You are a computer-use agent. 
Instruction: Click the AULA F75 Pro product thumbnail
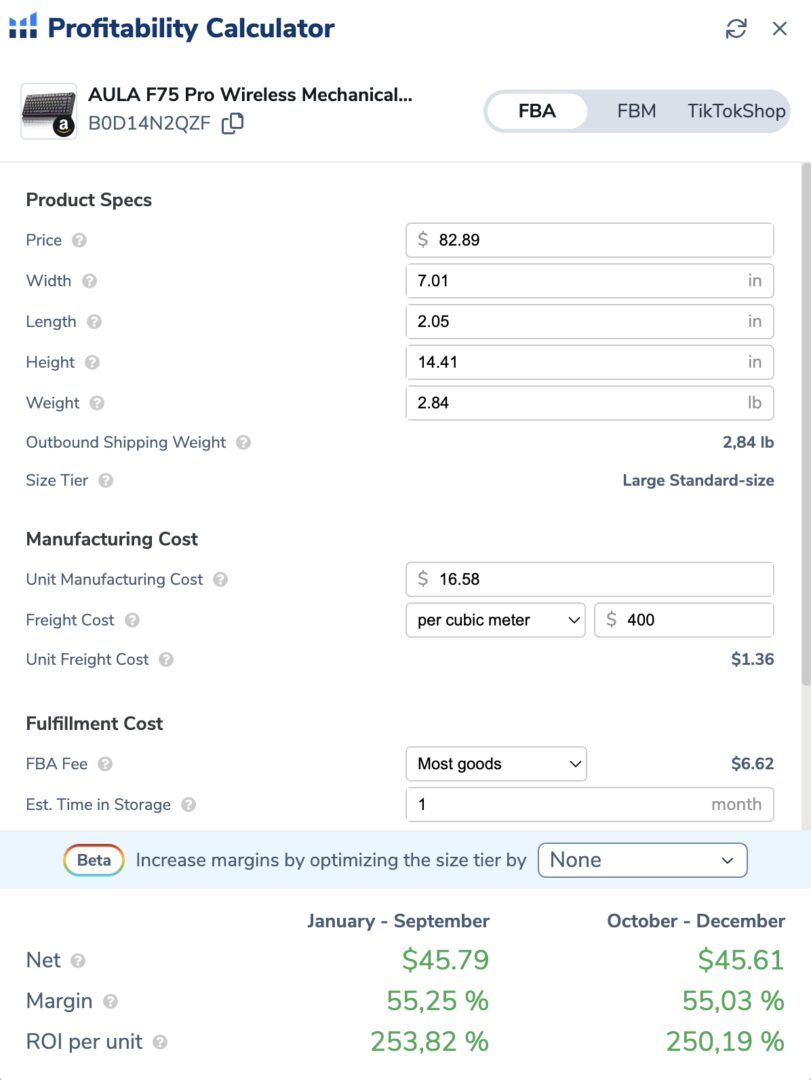point(49,110)
